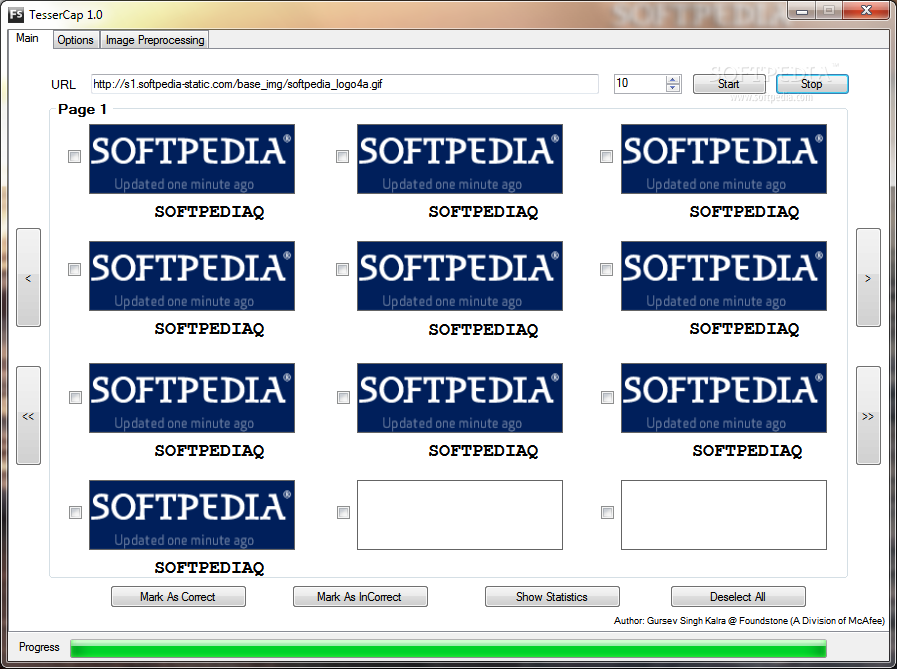The height and width of the screenshot is (669, 897).
Task: Click SOFTPEDIAQ result under third row, right image
Action: [747, 451]
